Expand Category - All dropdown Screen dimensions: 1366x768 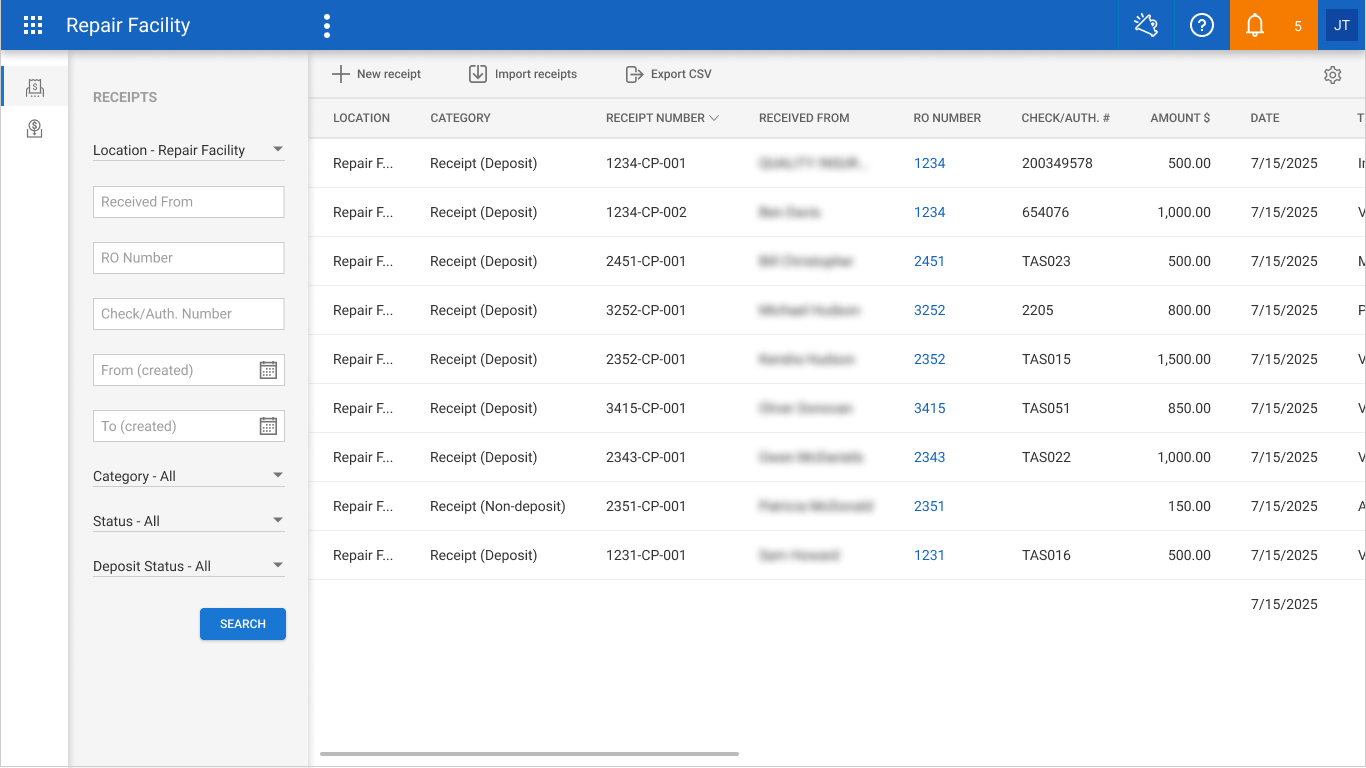pos(188,476)
